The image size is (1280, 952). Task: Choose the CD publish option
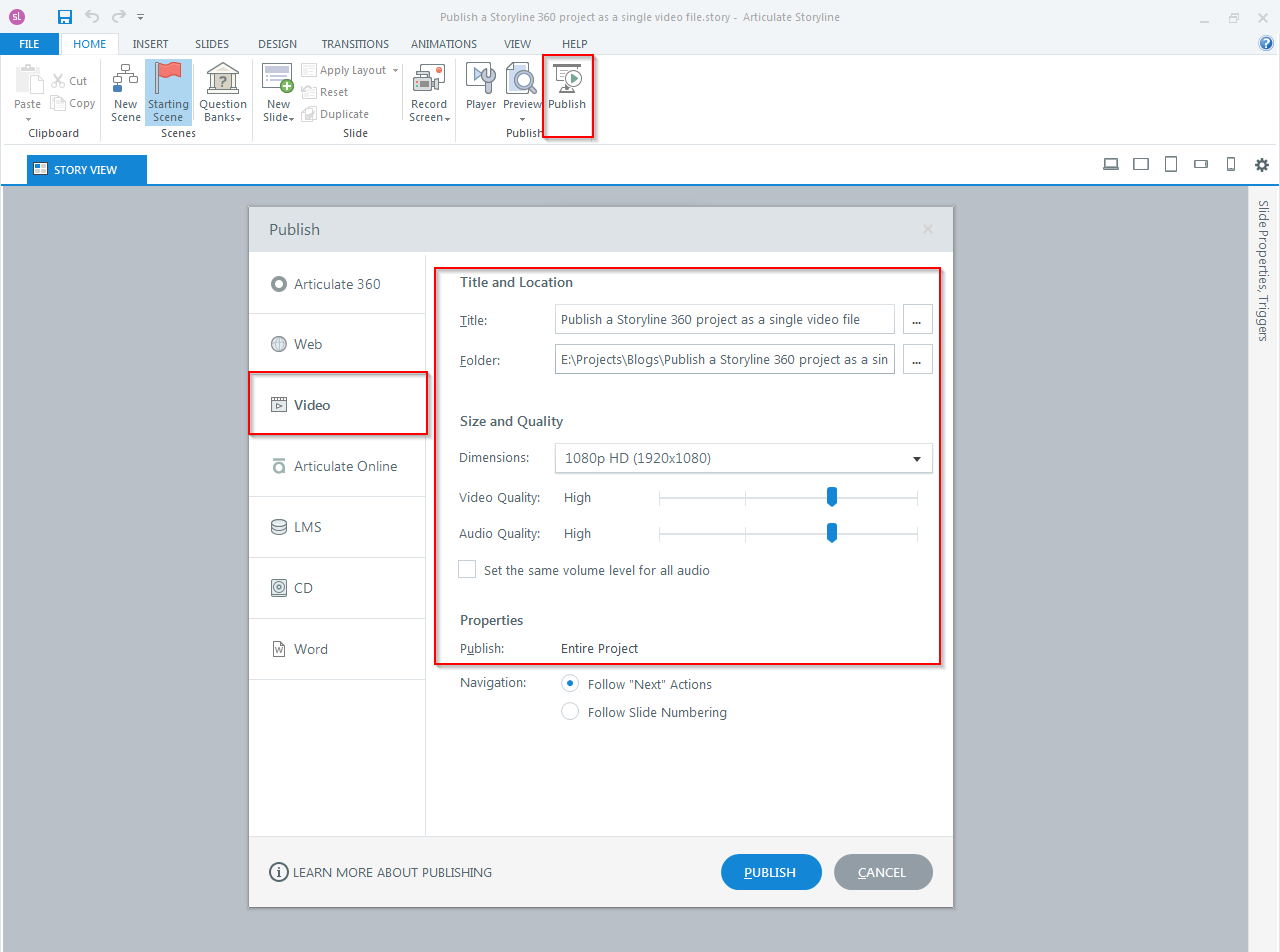tap(337, 588)
